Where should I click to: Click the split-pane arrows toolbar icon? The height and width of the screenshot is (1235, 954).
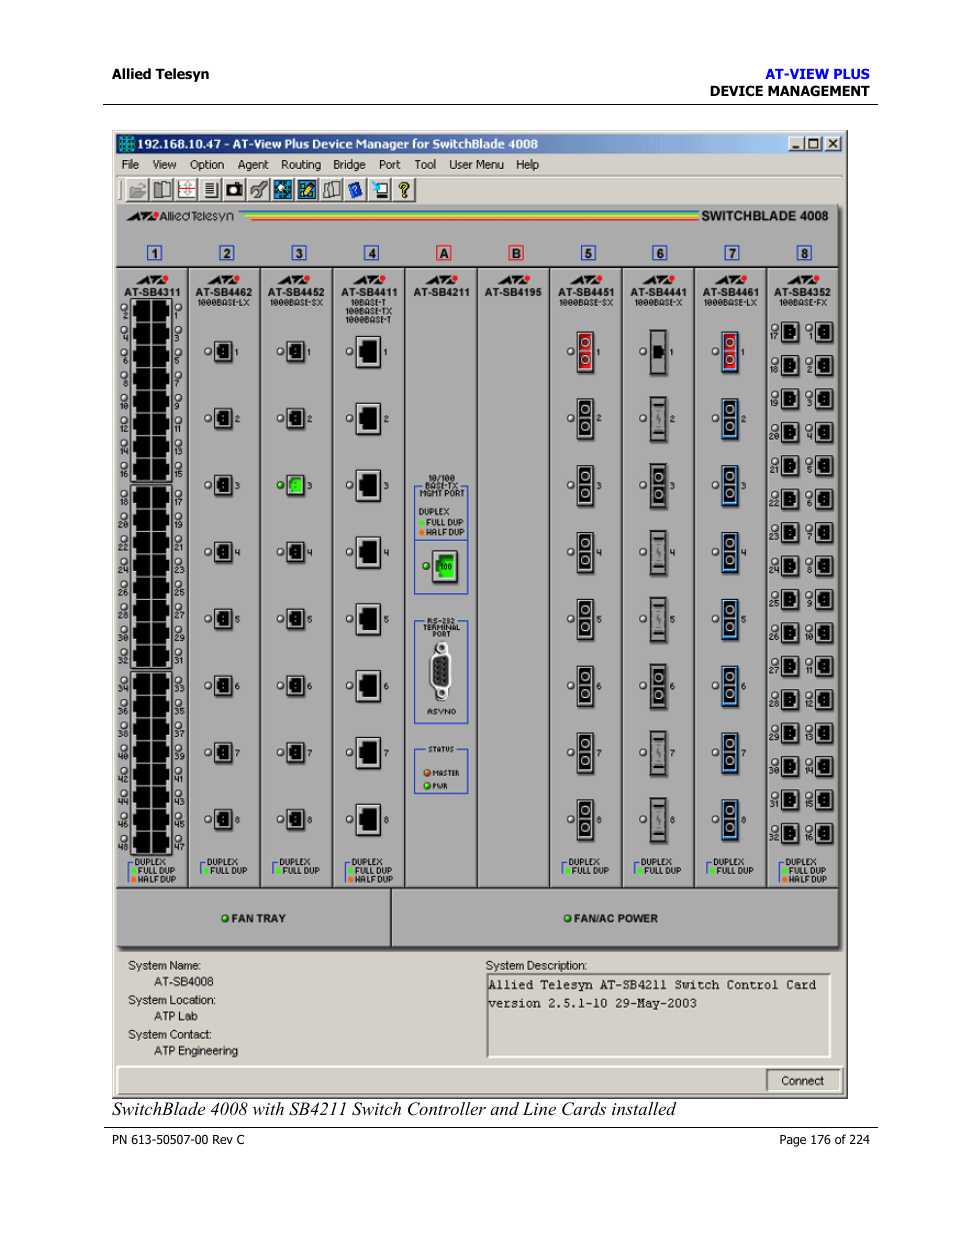point(186,190)
